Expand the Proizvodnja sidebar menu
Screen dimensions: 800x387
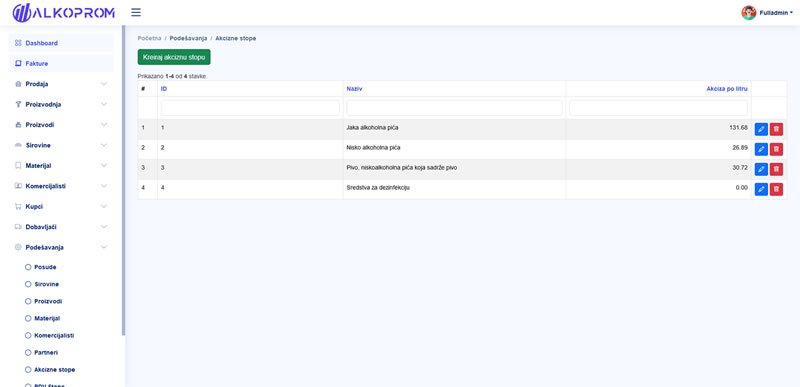click(x=61, y=104)
